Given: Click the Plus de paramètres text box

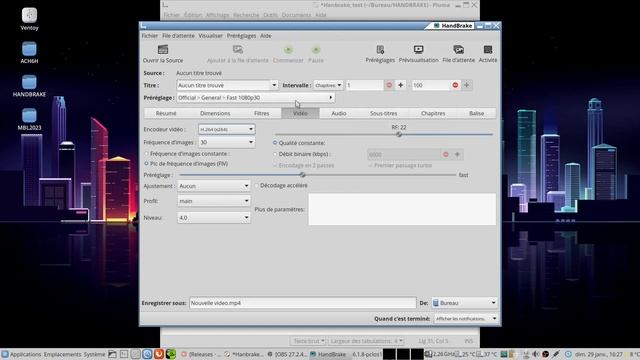Looking at the screenshot, I should 402,209.
